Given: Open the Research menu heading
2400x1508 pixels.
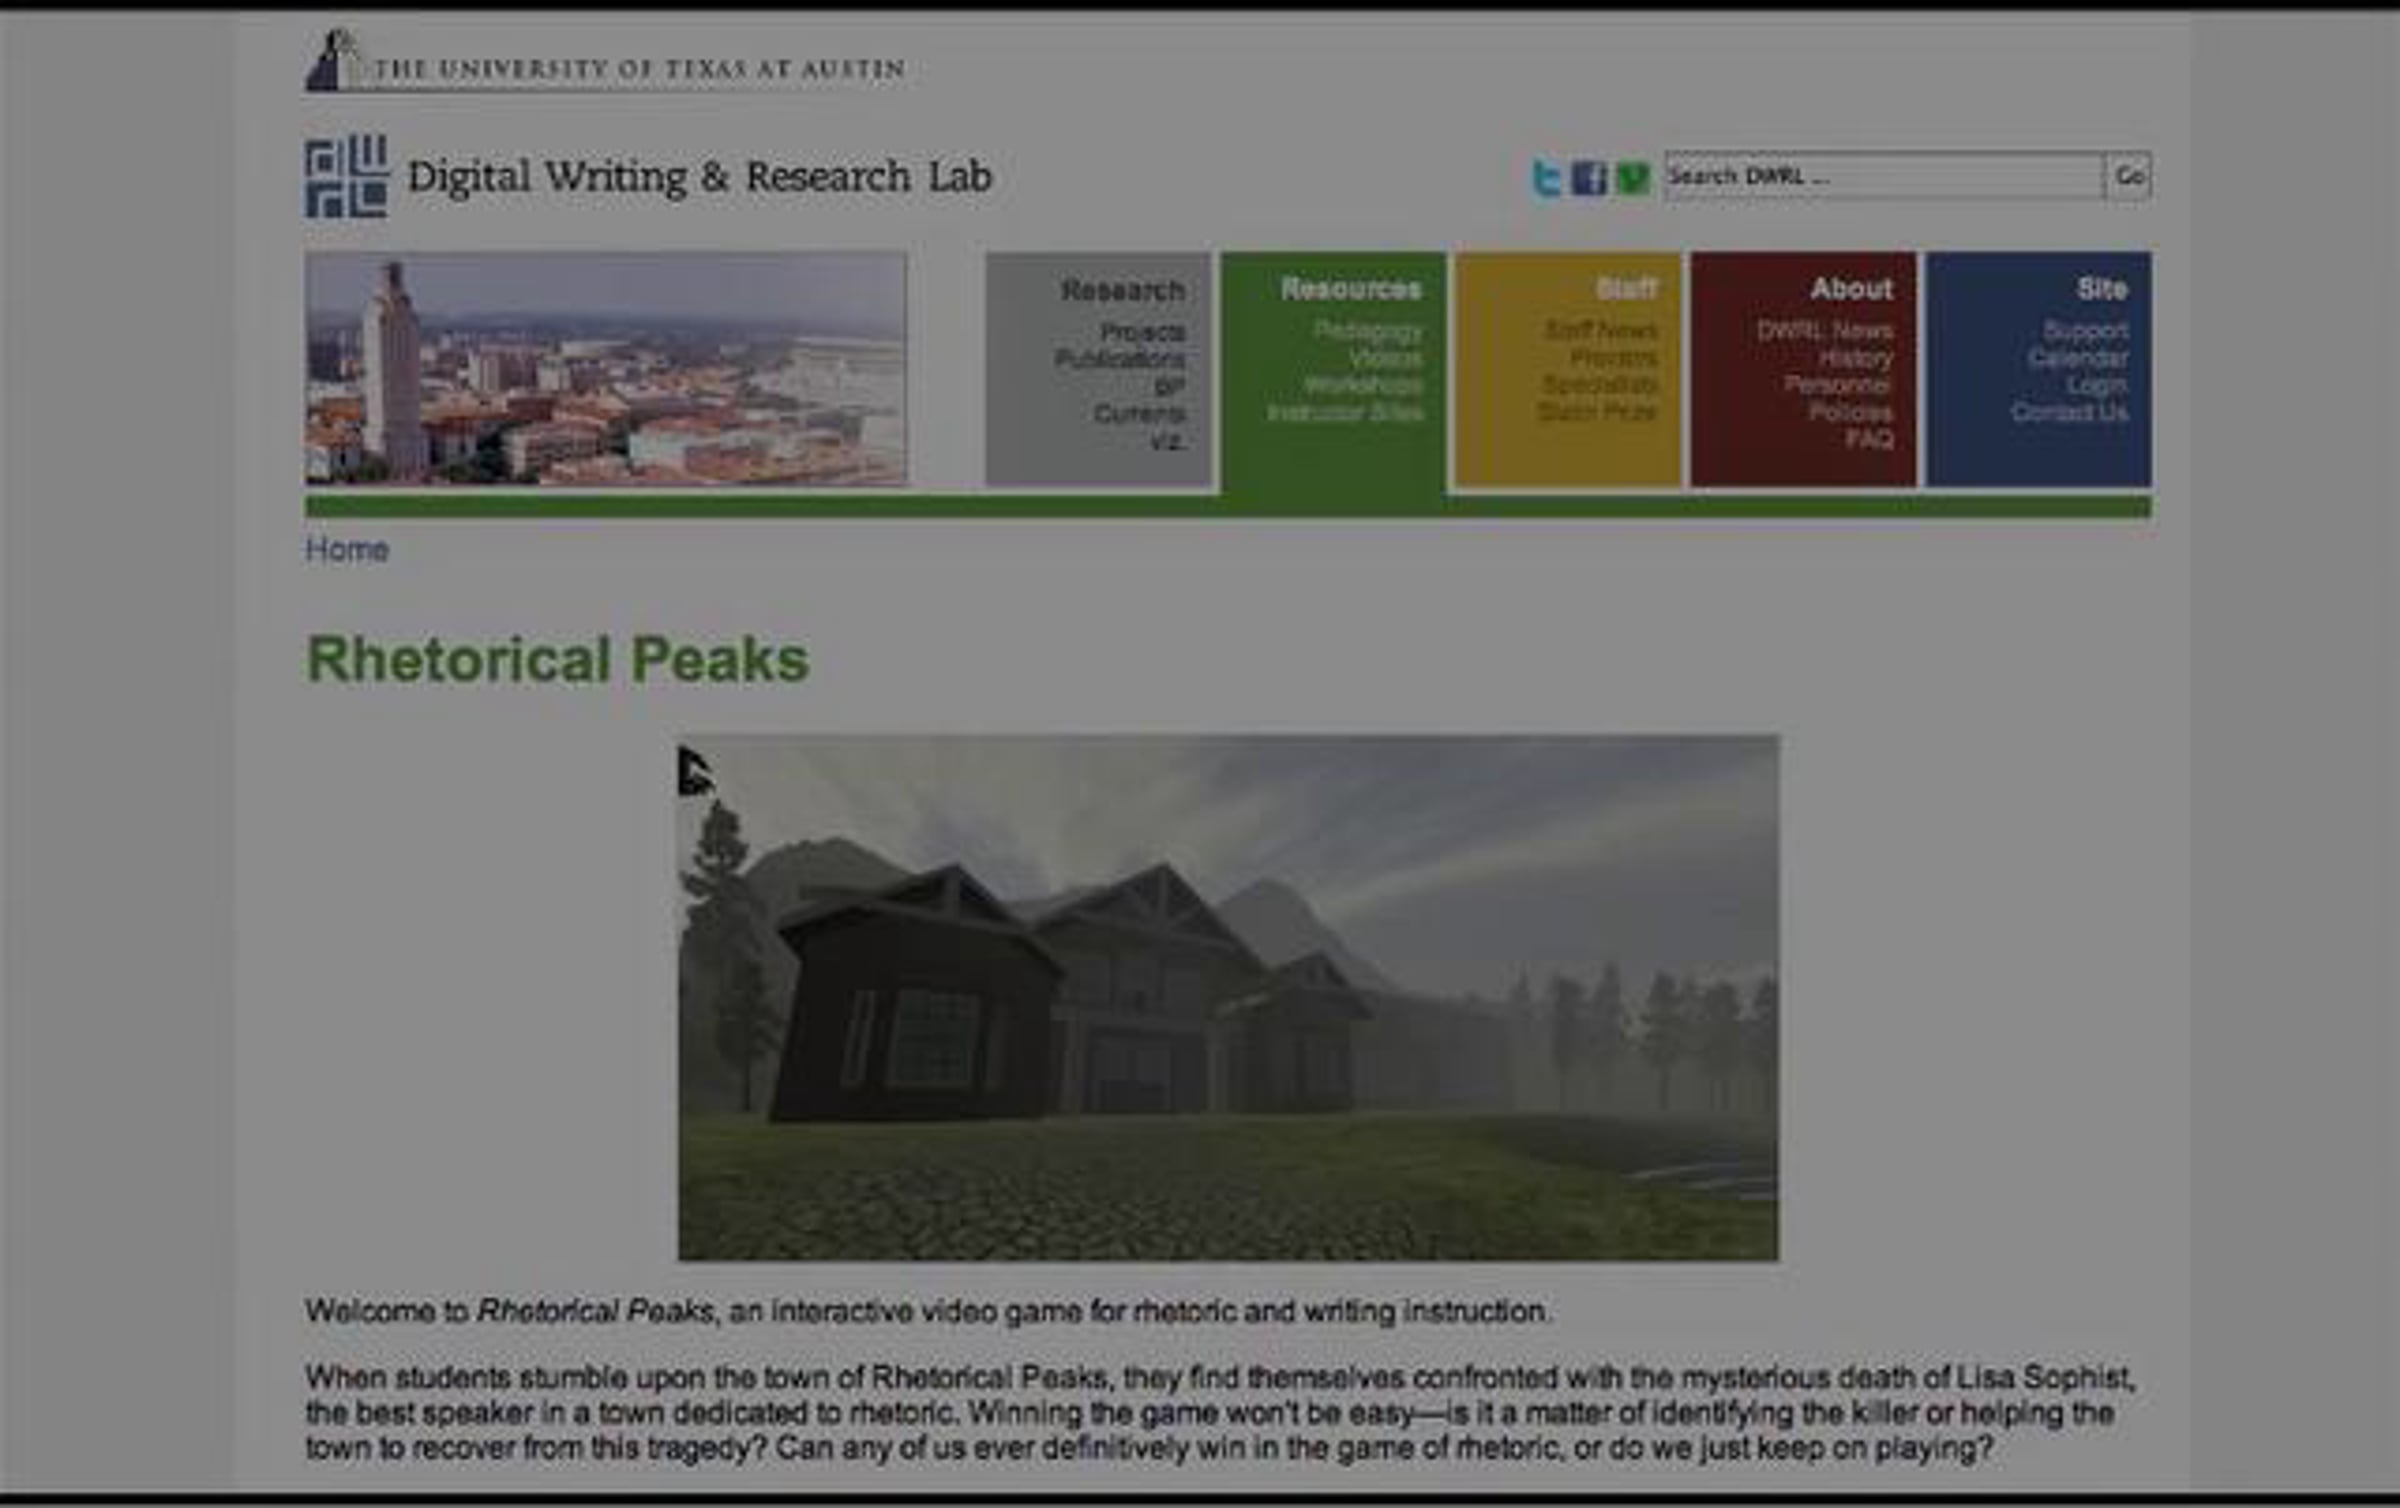Looking at the screenshot, I should 1122,291.
